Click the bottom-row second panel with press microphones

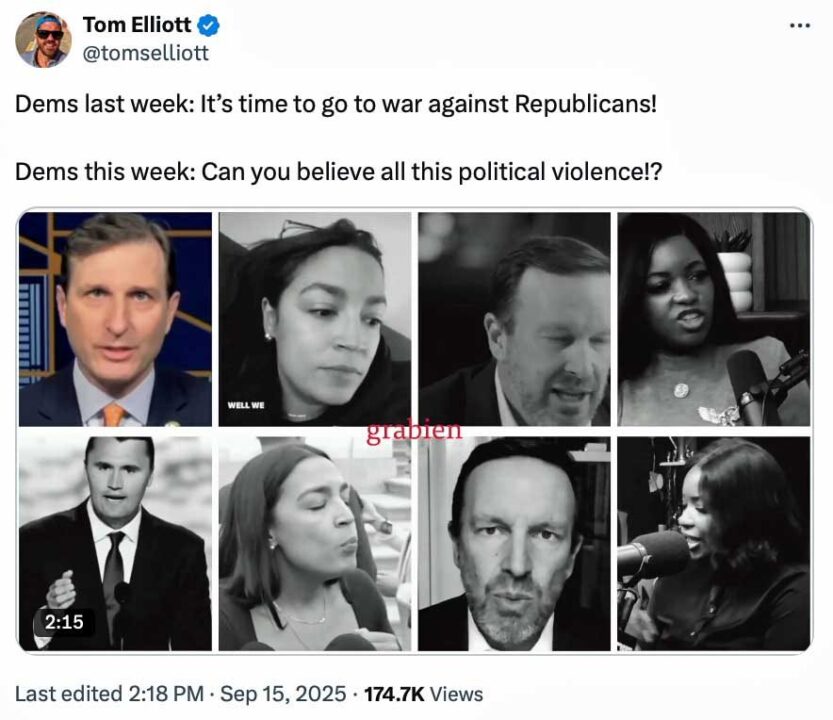click(314, 544)
